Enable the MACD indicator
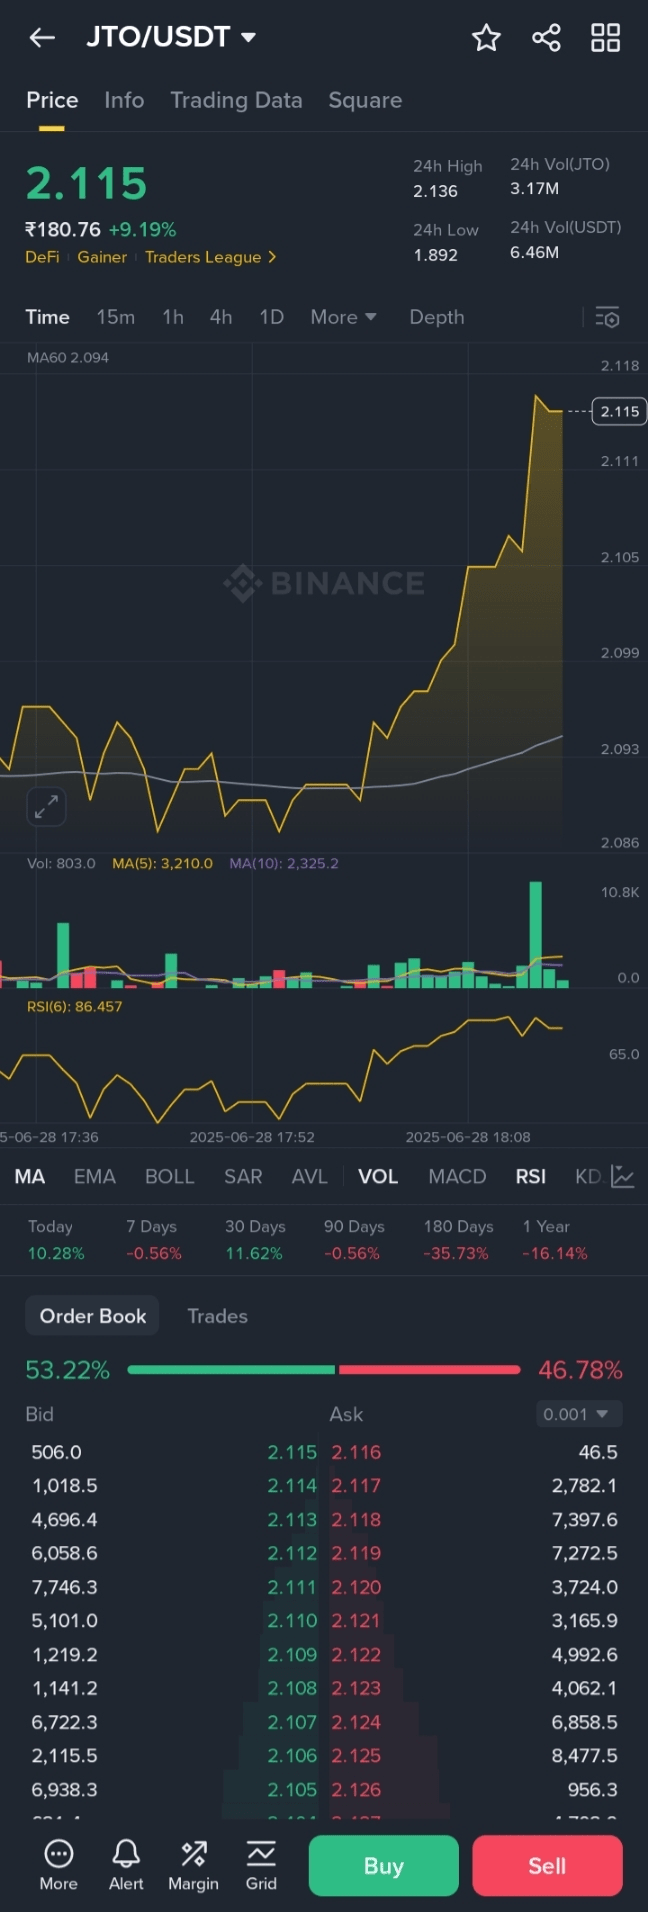Viewport: 648px width, 1912px height. pyautogui.click(x=457, y=1177)
